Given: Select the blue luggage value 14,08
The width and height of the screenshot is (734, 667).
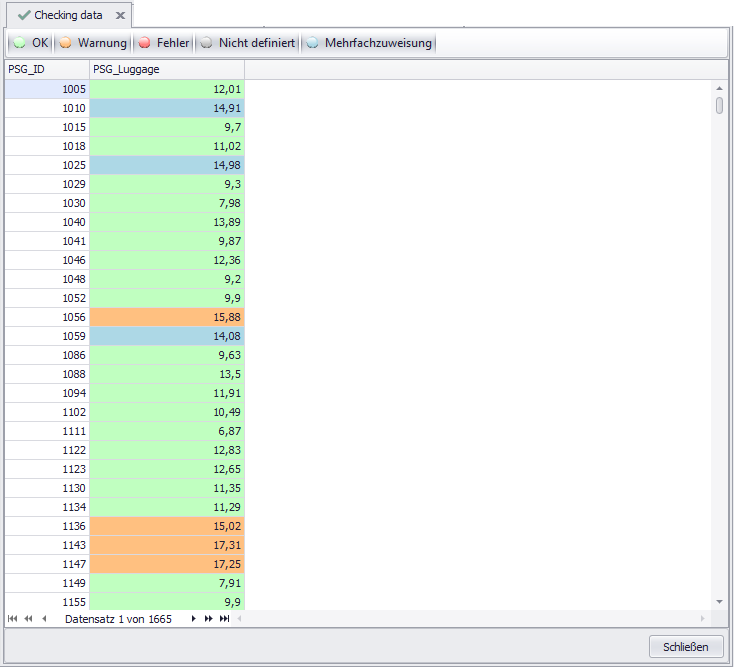Looking at the screenshot, I should coord(167,336).
